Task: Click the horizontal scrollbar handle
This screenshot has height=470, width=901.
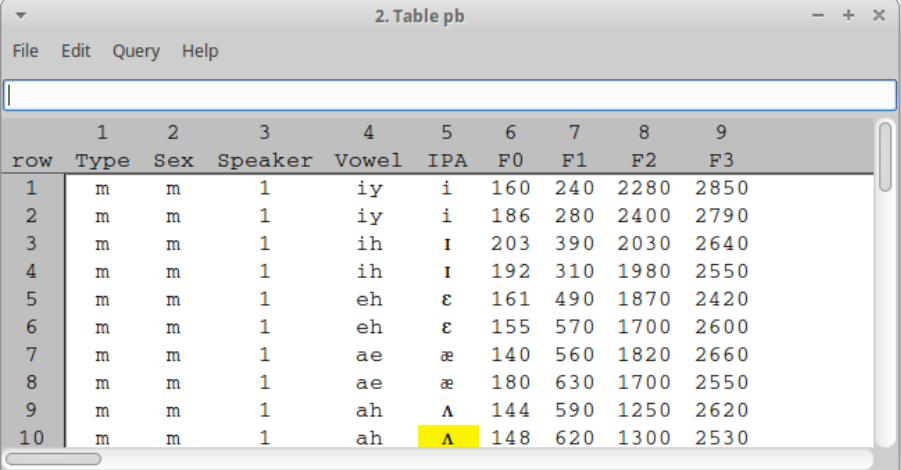Action: [54, 459]
